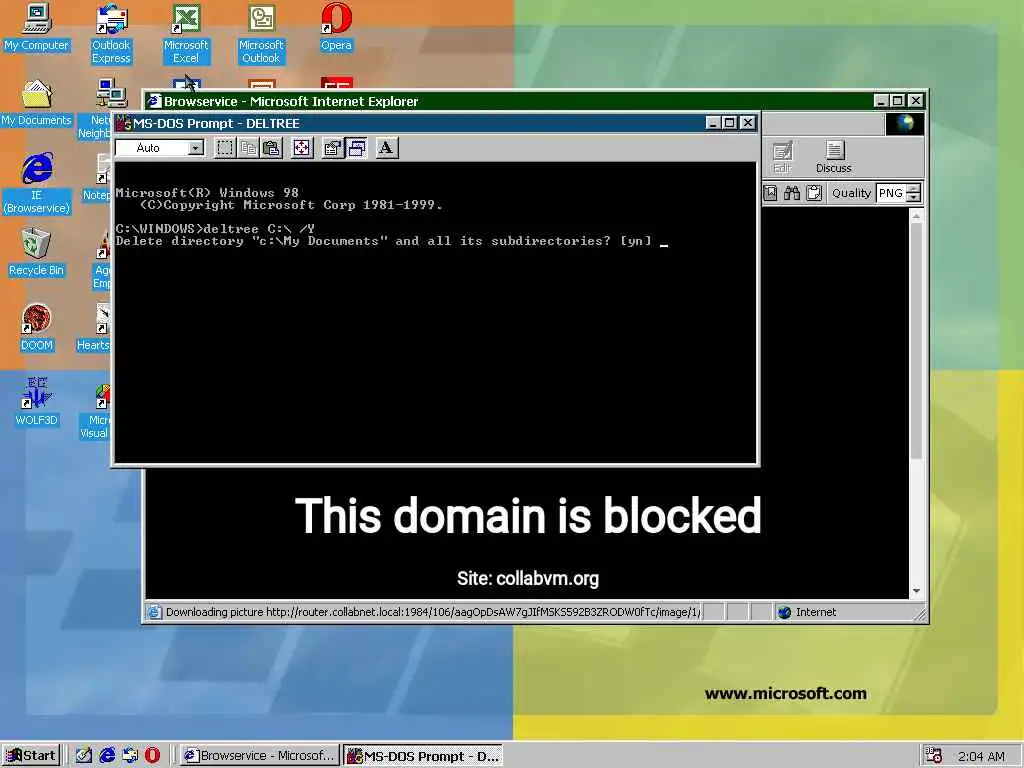
Task: Select the WOLF3D desktop shortcut
Action: click(x=37, y=403)
